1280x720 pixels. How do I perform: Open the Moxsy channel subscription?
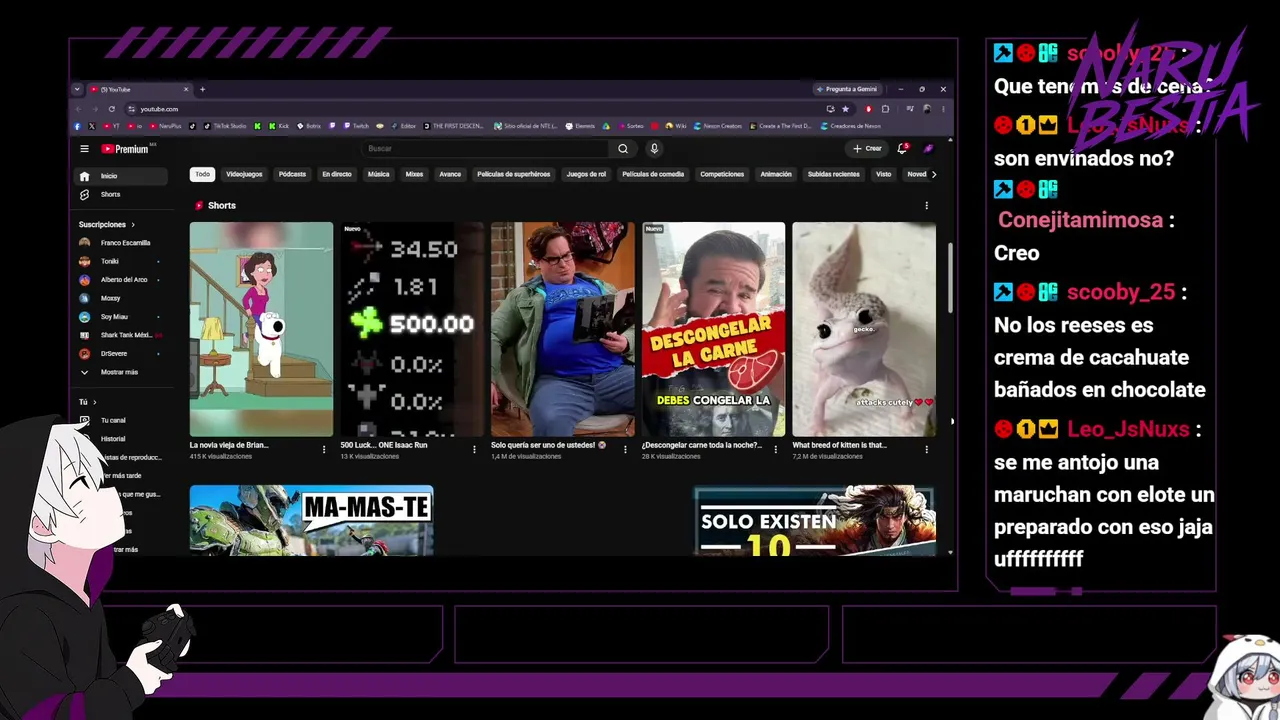click(122, 298)
